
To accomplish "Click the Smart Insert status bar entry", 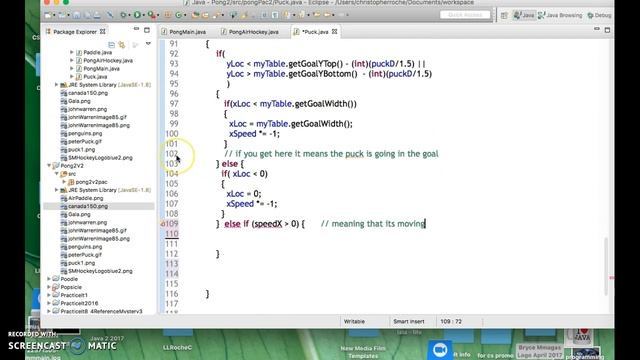I will tap(409, 322).
